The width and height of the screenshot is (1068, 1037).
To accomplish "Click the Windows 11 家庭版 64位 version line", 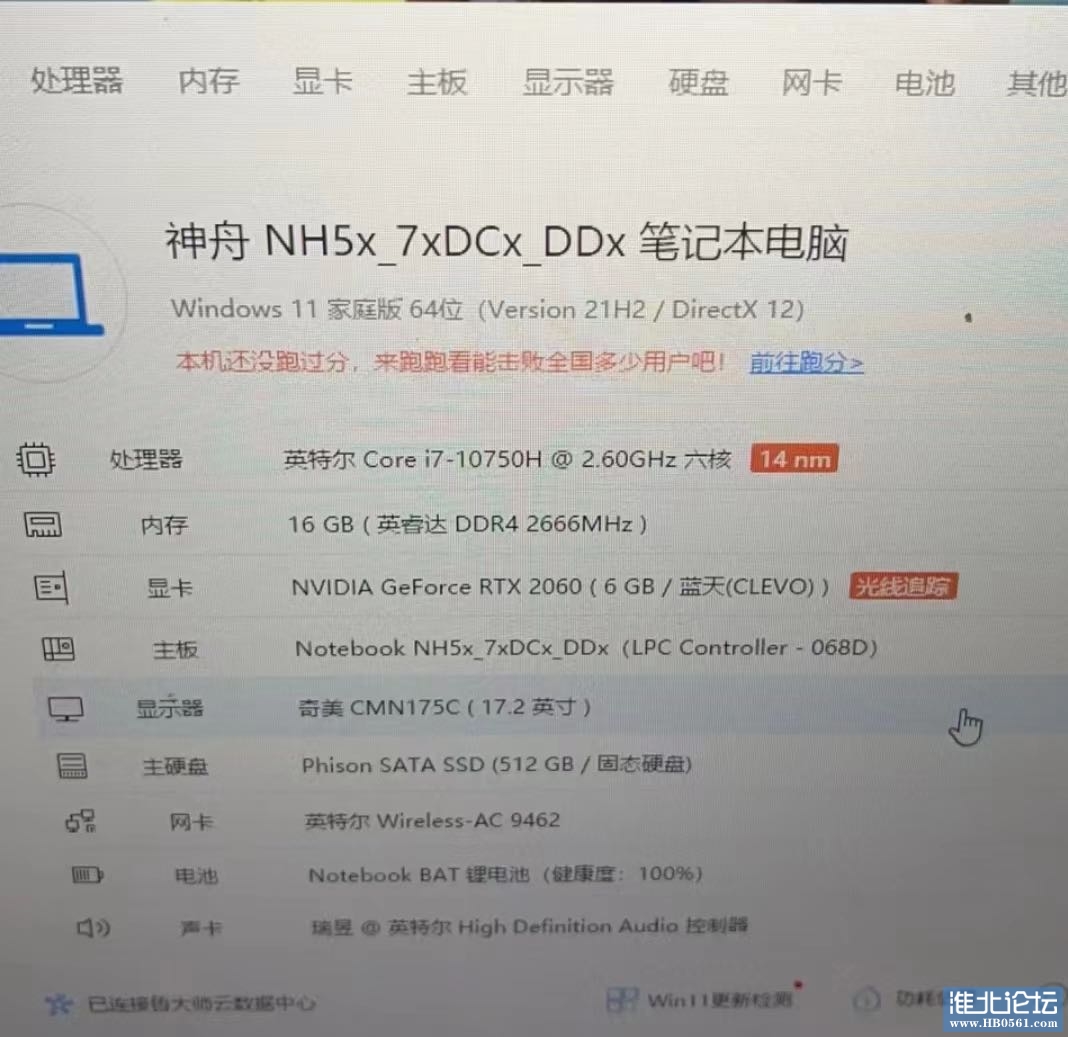I will 488,309.
